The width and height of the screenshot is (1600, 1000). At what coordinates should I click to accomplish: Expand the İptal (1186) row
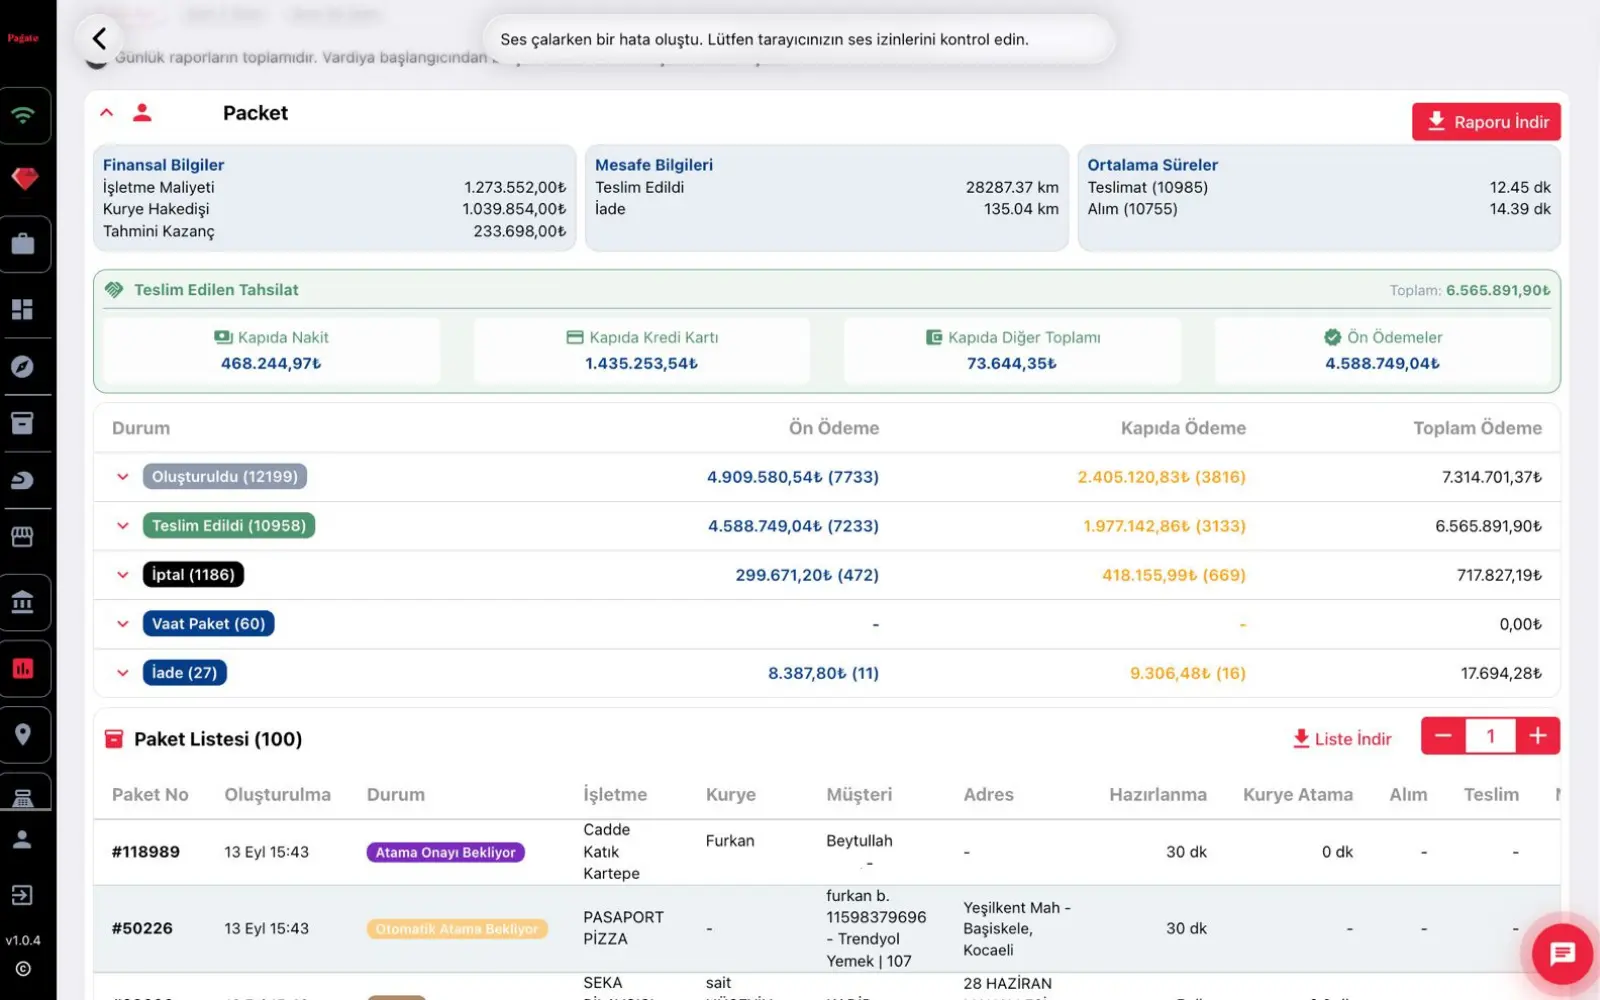point(122,575)
